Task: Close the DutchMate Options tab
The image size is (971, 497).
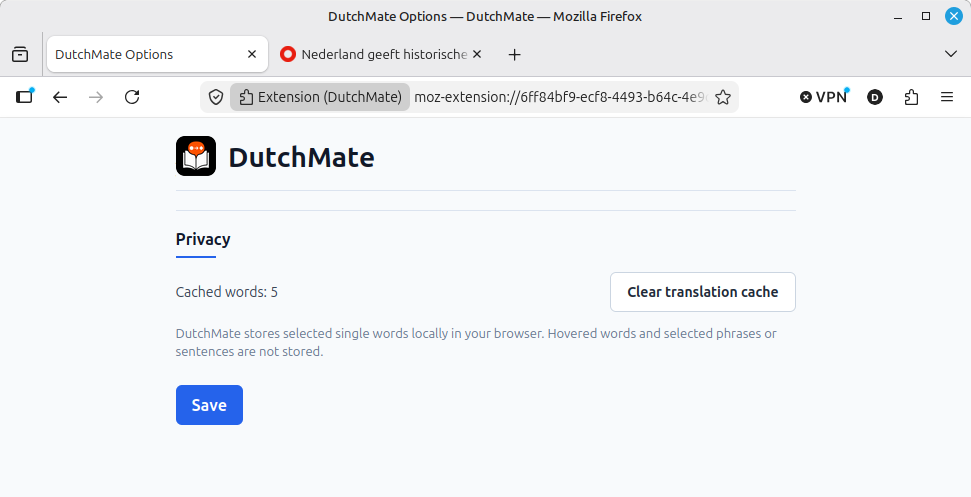Action: coord(251,54)
